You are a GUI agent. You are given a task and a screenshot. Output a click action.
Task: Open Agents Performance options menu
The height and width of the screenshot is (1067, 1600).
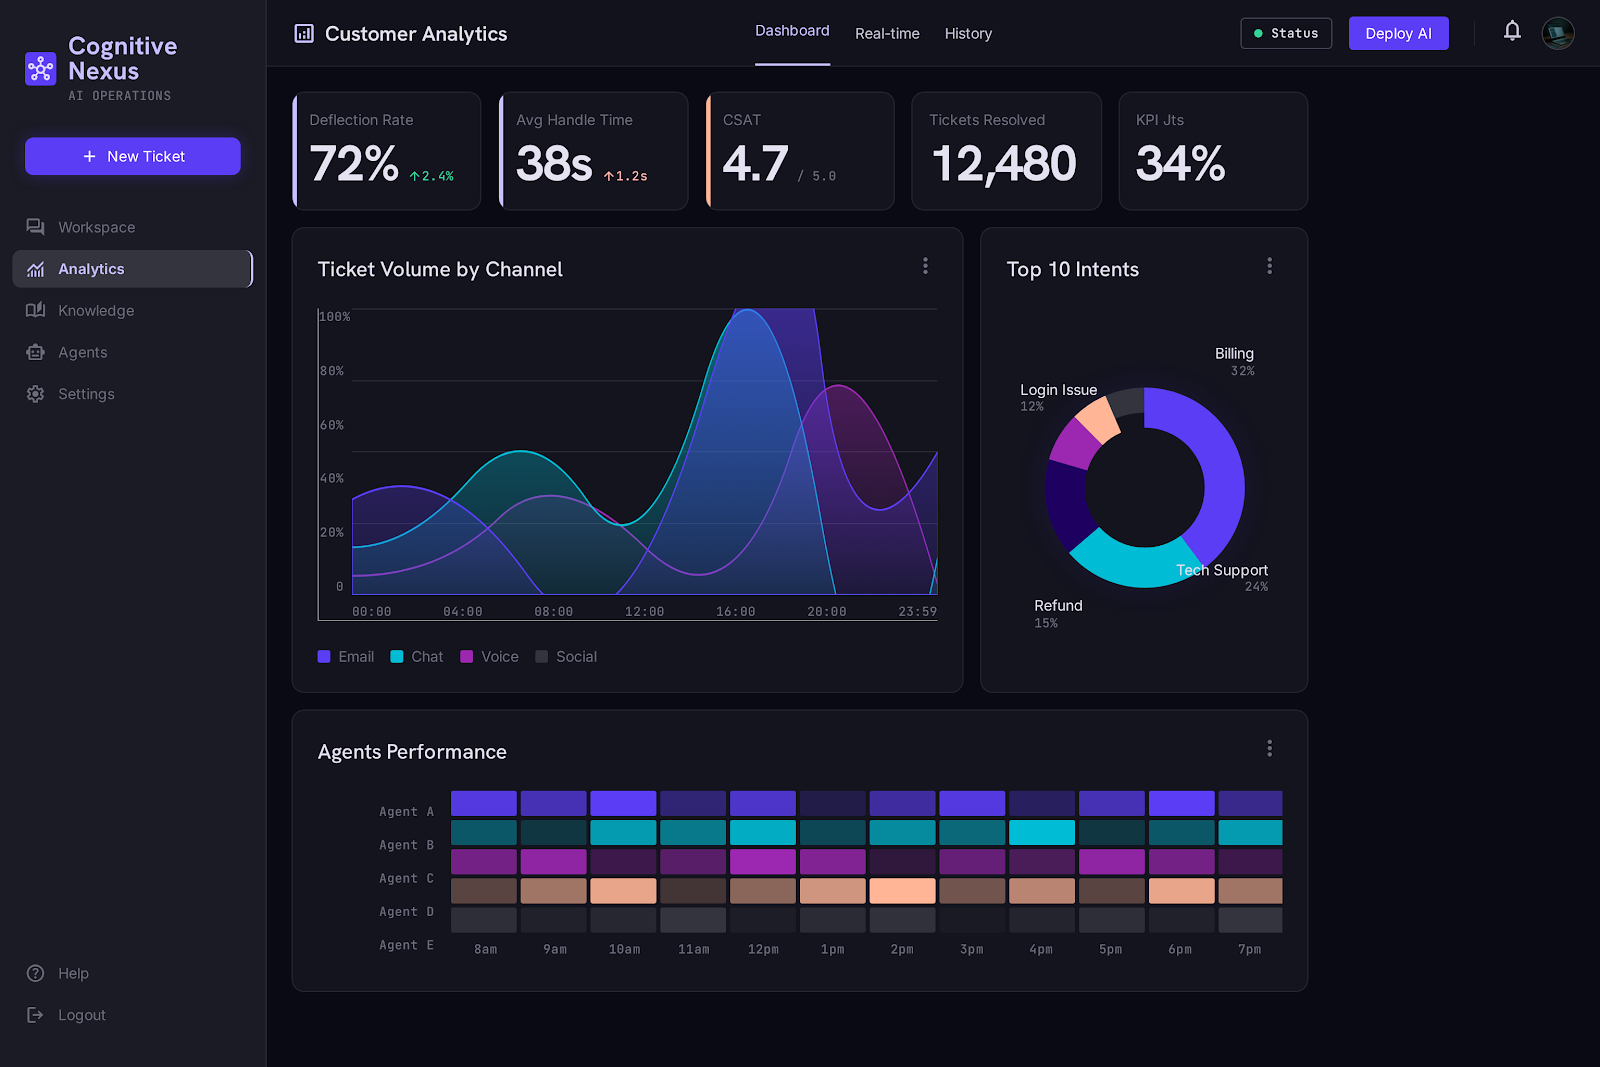coord(1270,749)
